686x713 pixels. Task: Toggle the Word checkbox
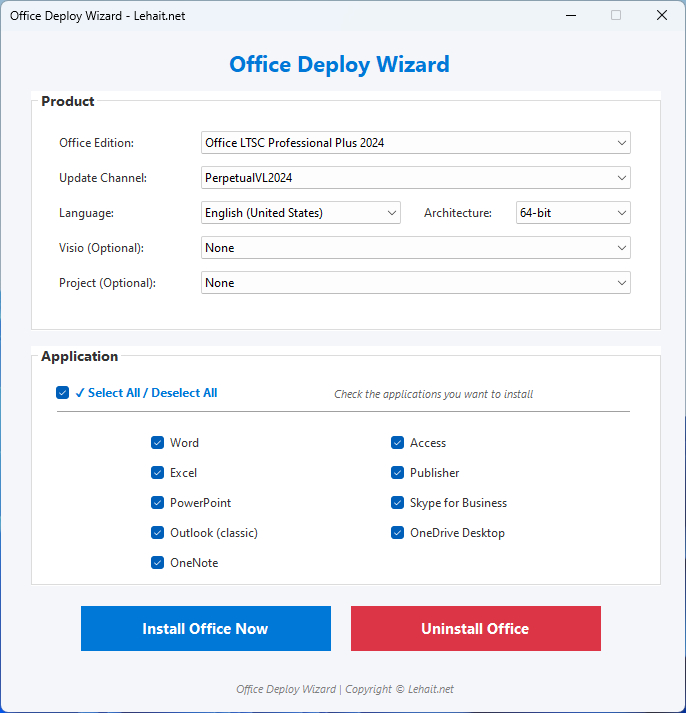[x=157, y=442]
